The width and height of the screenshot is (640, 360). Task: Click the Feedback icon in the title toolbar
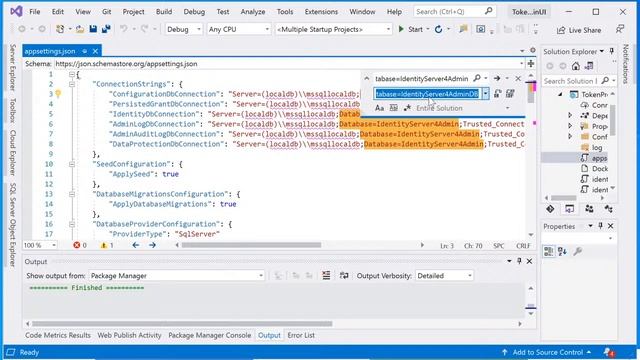coord(620,29)
